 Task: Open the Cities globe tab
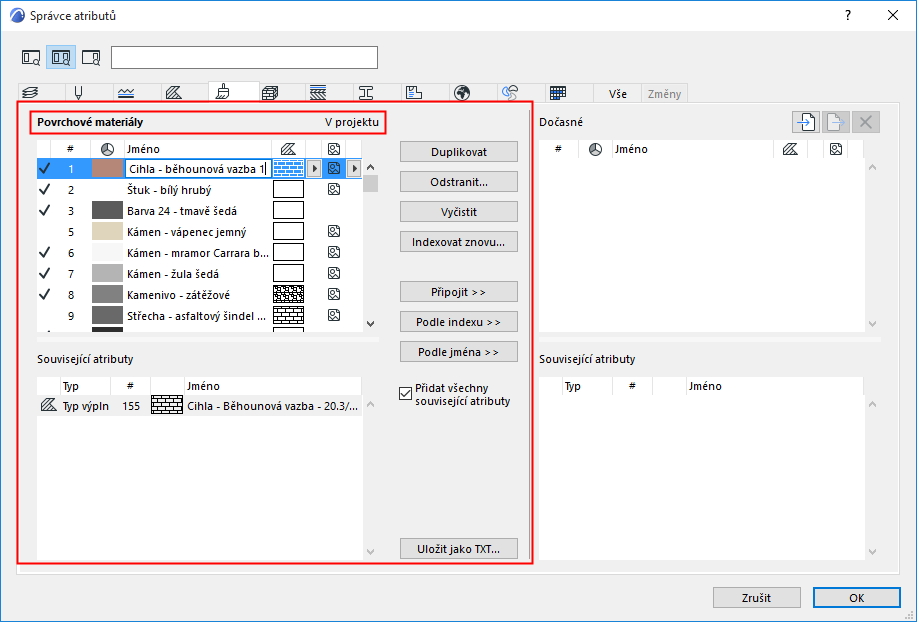[462, 93]
